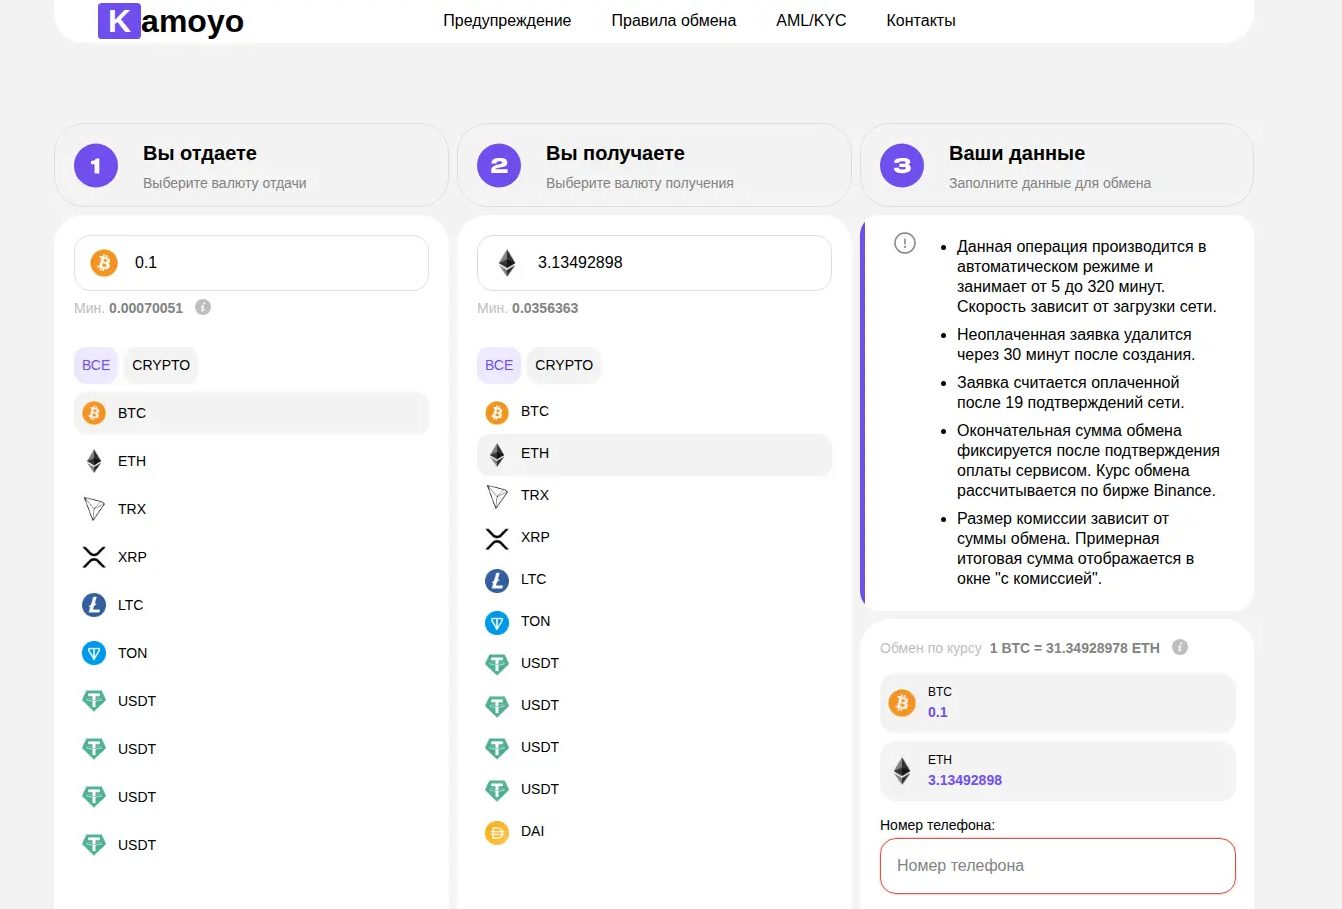Click the Kamoyo logo

171,21
